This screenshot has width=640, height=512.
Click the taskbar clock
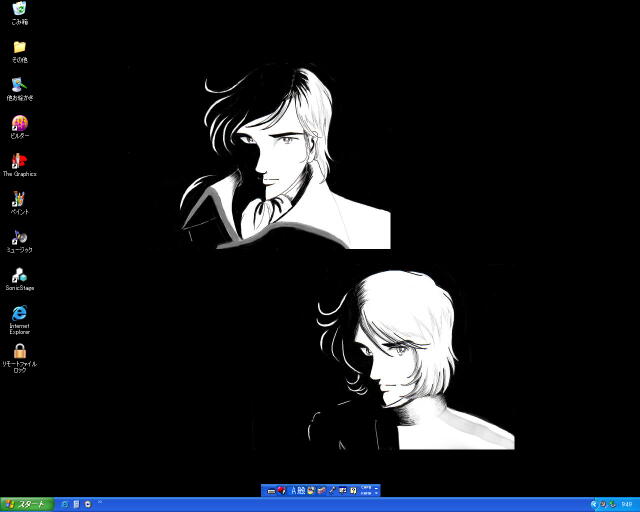[x=627, y=505]
